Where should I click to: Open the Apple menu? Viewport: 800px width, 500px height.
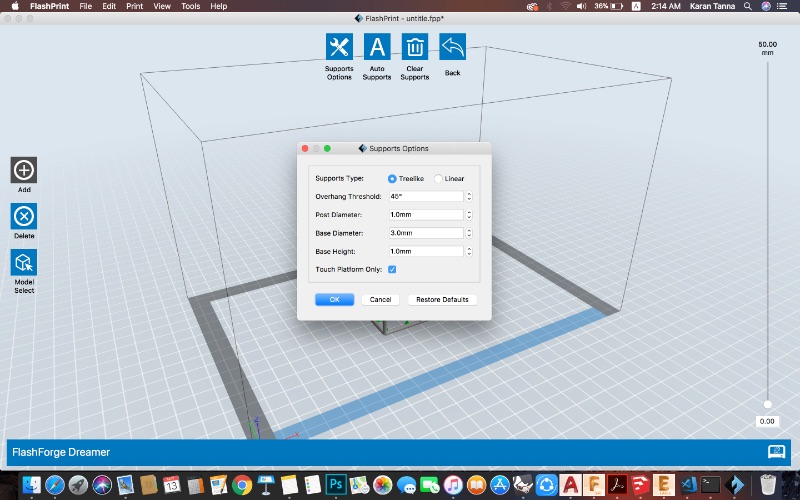click(x=15, y=6)
